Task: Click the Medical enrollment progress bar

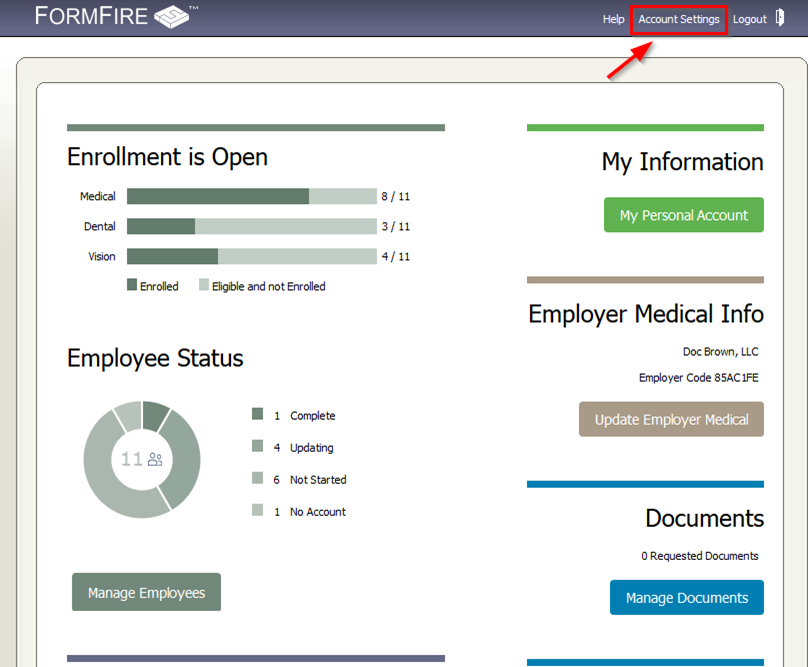Action: click(x=251, y=196)
